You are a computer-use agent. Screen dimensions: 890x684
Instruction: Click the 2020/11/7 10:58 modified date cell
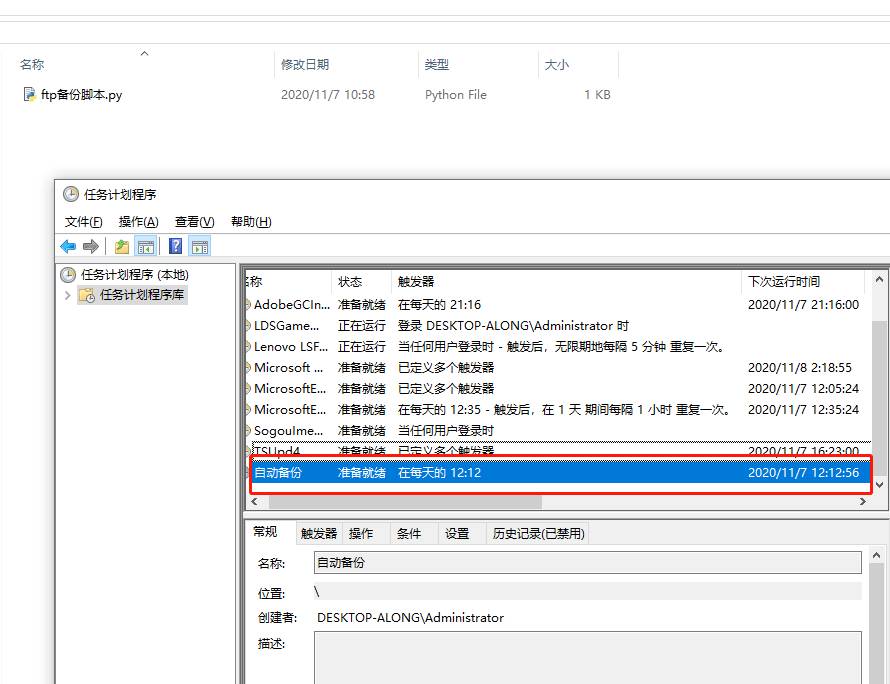tap(328, 95)
